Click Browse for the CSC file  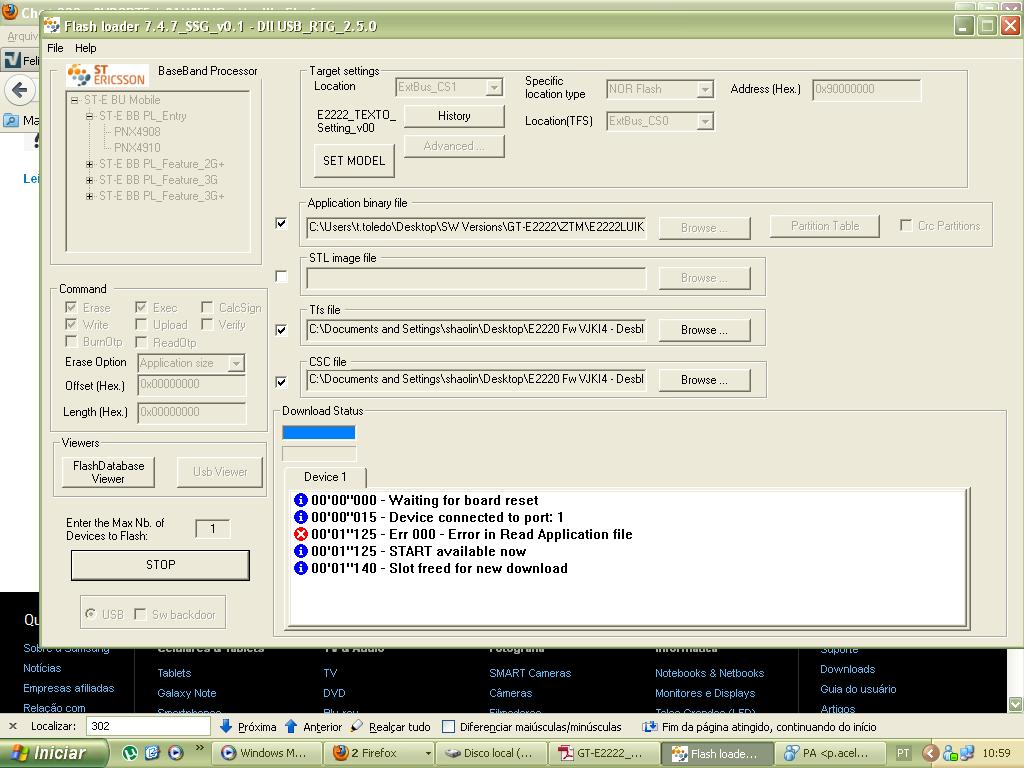704,379
